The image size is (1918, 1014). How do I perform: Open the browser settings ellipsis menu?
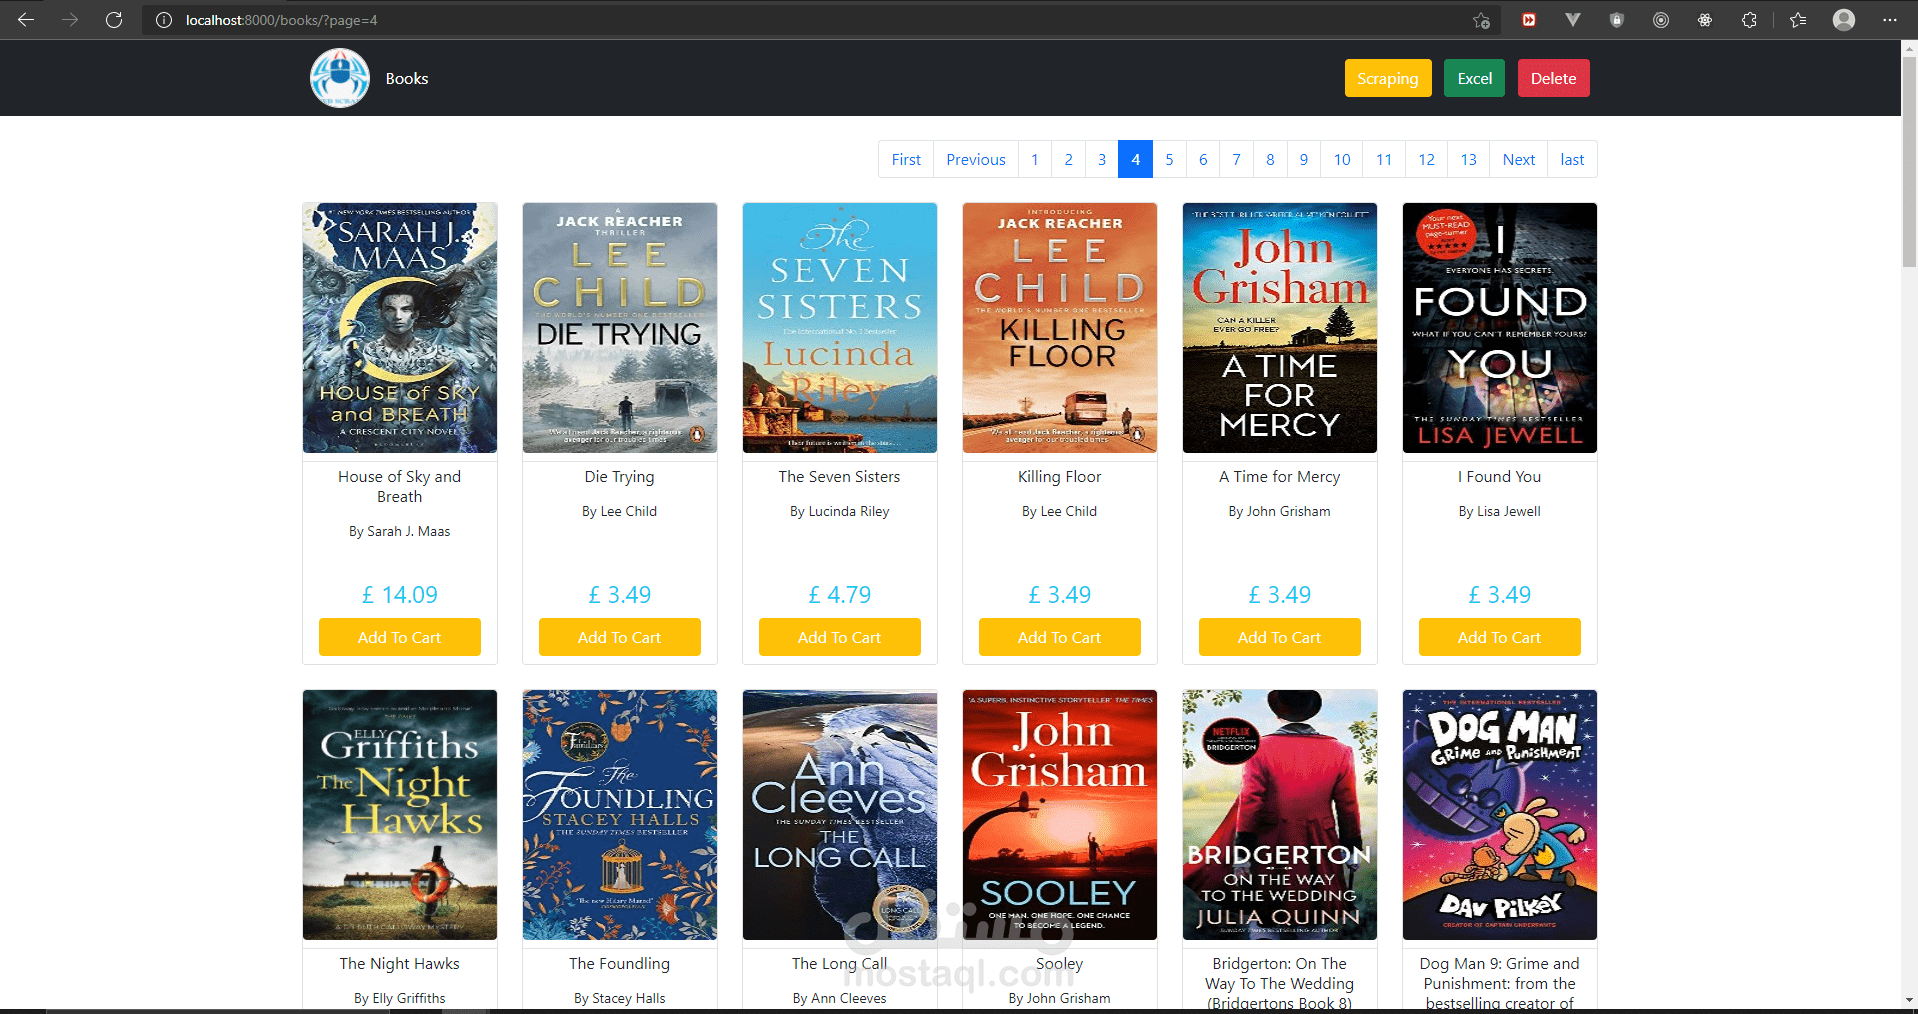coord(1889,20)
